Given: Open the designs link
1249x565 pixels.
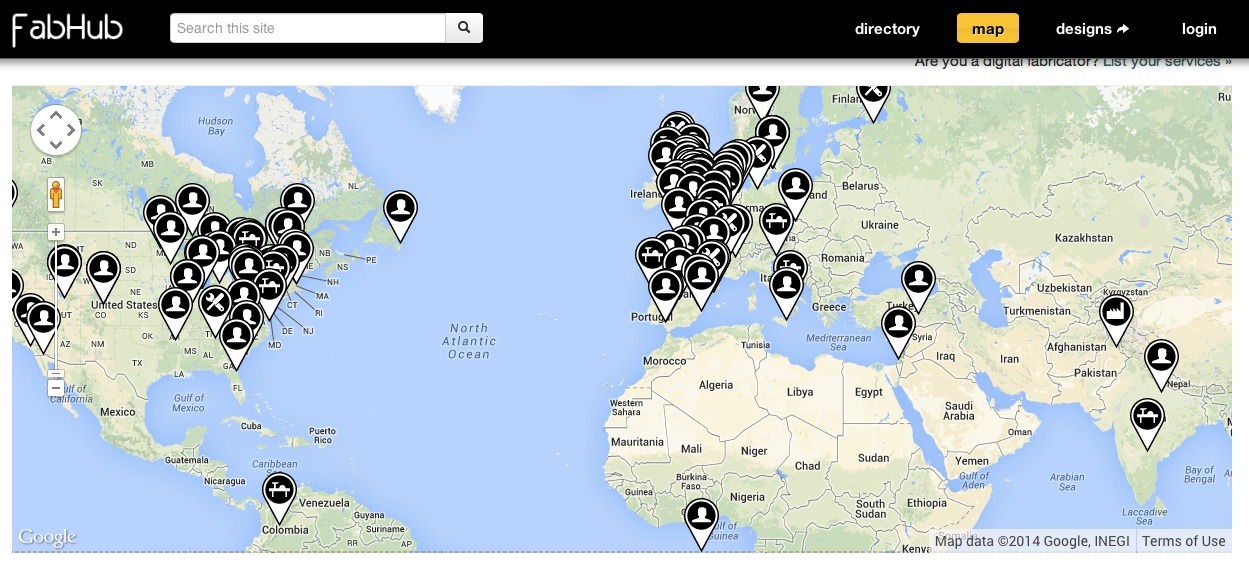Looking at the screenshot, I should [x=1092, y=29].
